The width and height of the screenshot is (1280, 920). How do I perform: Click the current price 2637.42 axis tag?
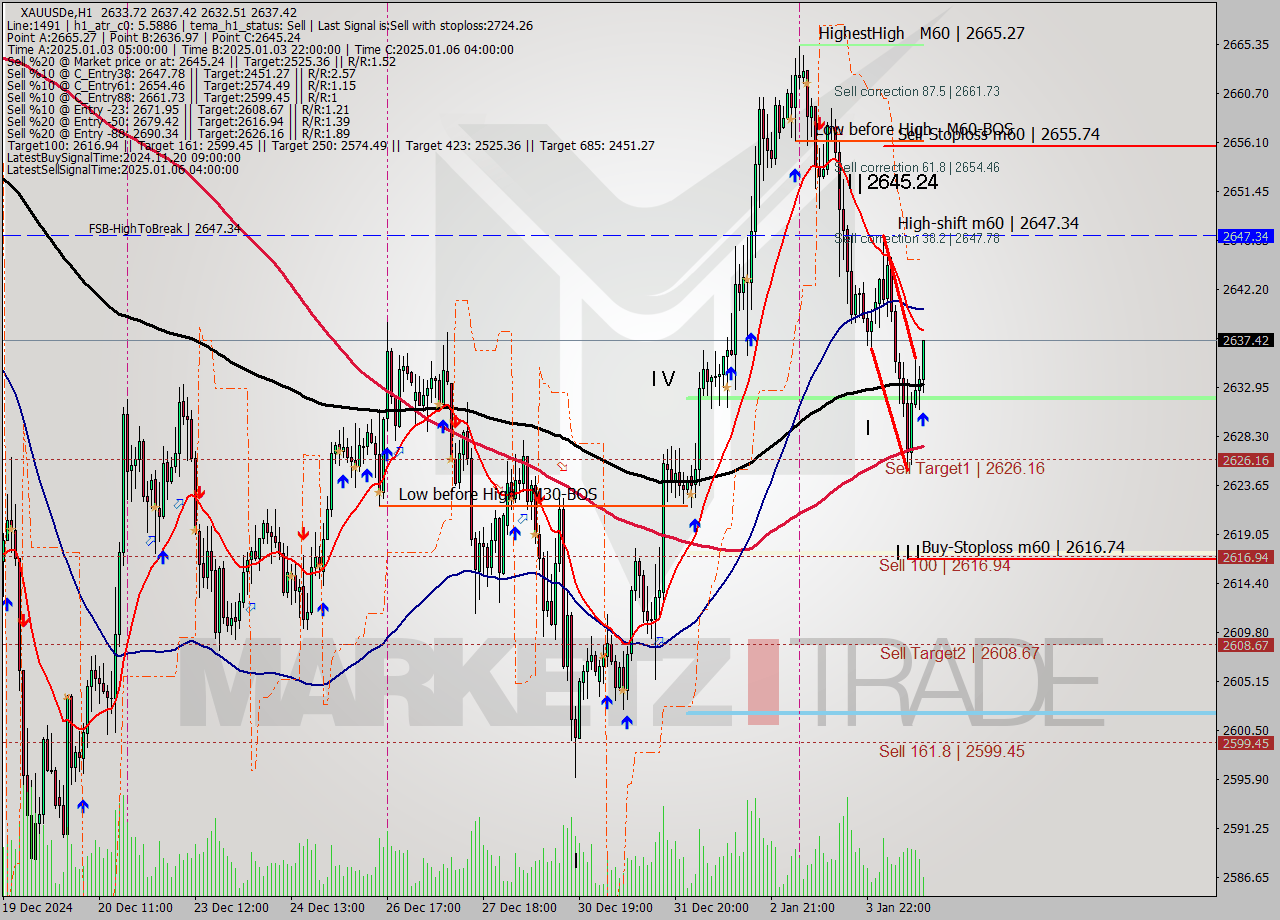1246,340
